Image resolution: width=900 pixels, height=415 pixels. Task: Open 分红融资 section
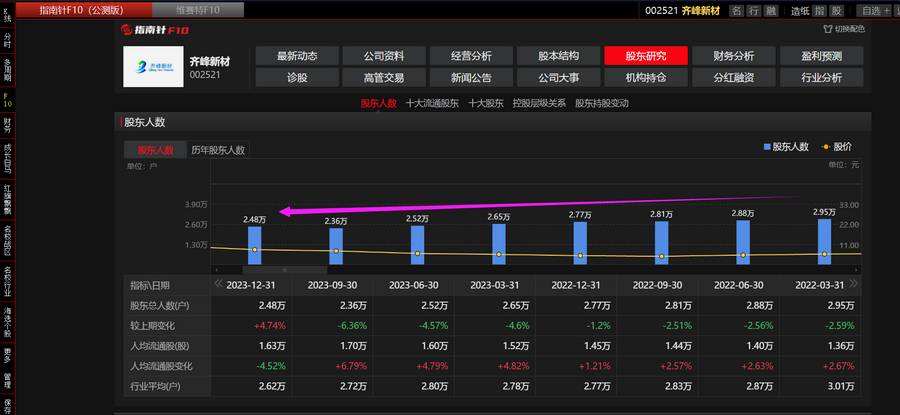point(734,77)
